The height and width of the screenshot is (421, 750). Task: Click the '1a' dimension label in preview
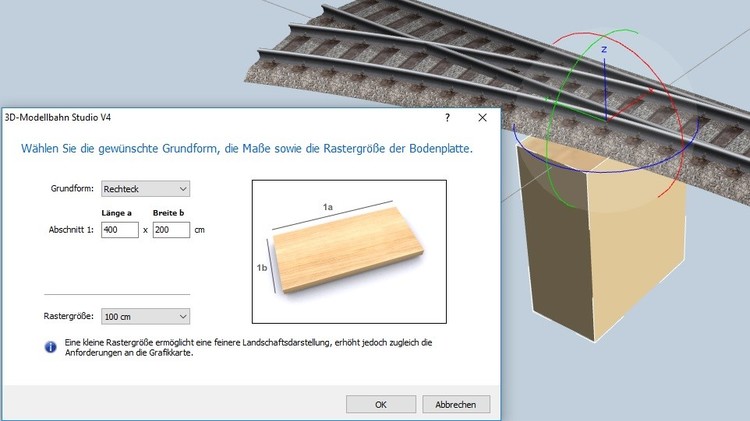(x=328, y=207)
